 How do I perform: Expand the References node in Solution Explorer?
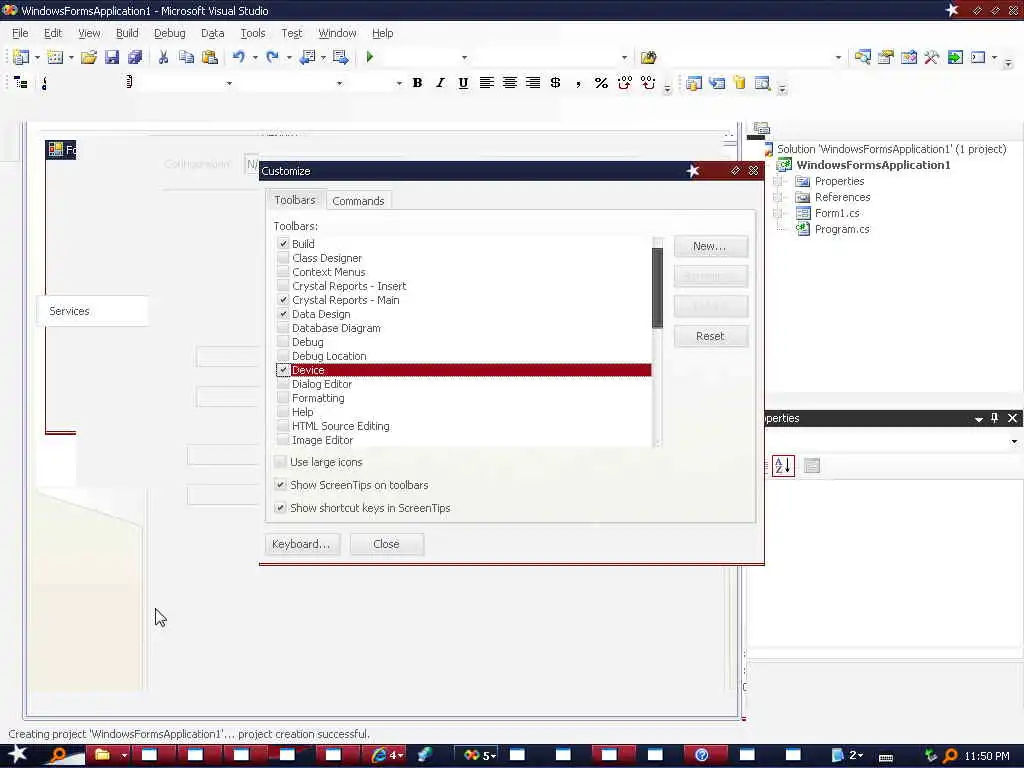click(x=778, y=197)
